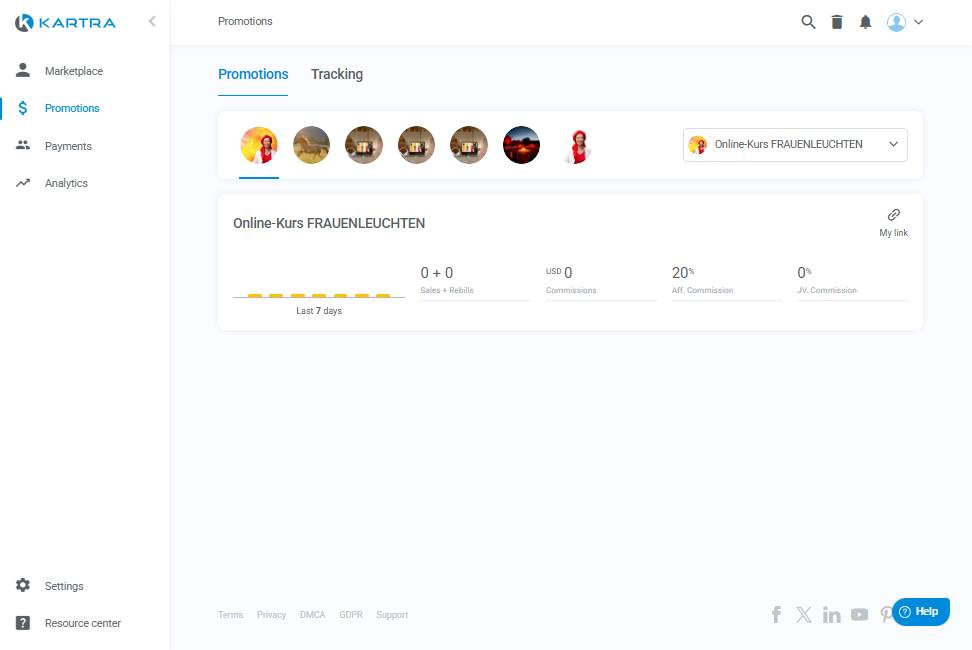This screenshot has height=650, width=972.
Task: Click the Payments people icon
Action: (23, 145)
